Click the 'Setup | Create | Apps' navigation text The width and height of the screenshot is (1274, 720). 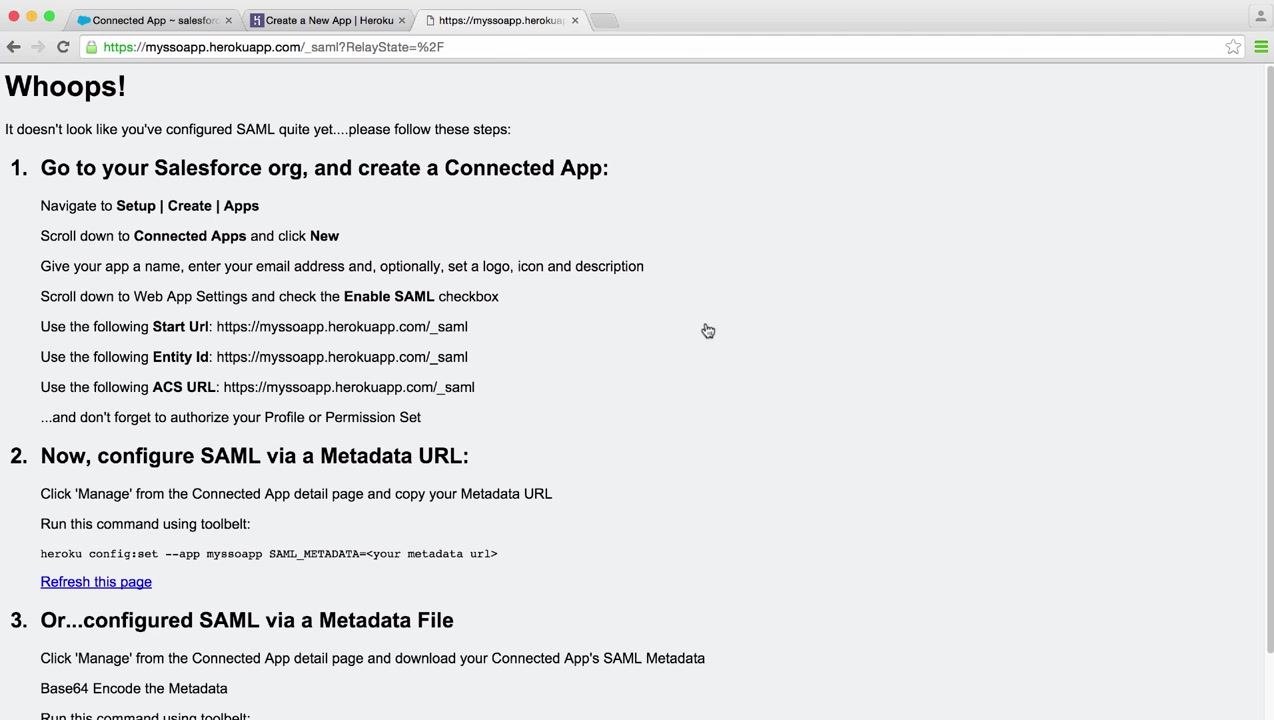(x=187, y=206)
